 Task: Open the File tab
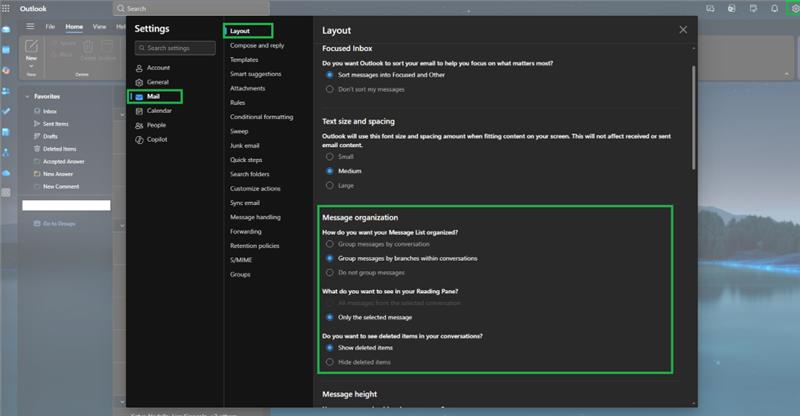pos(50,27)
